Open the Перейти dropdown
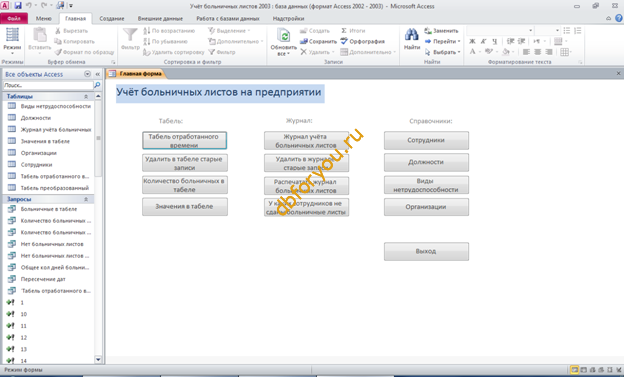Screen dimensions: 624x377 442,41
